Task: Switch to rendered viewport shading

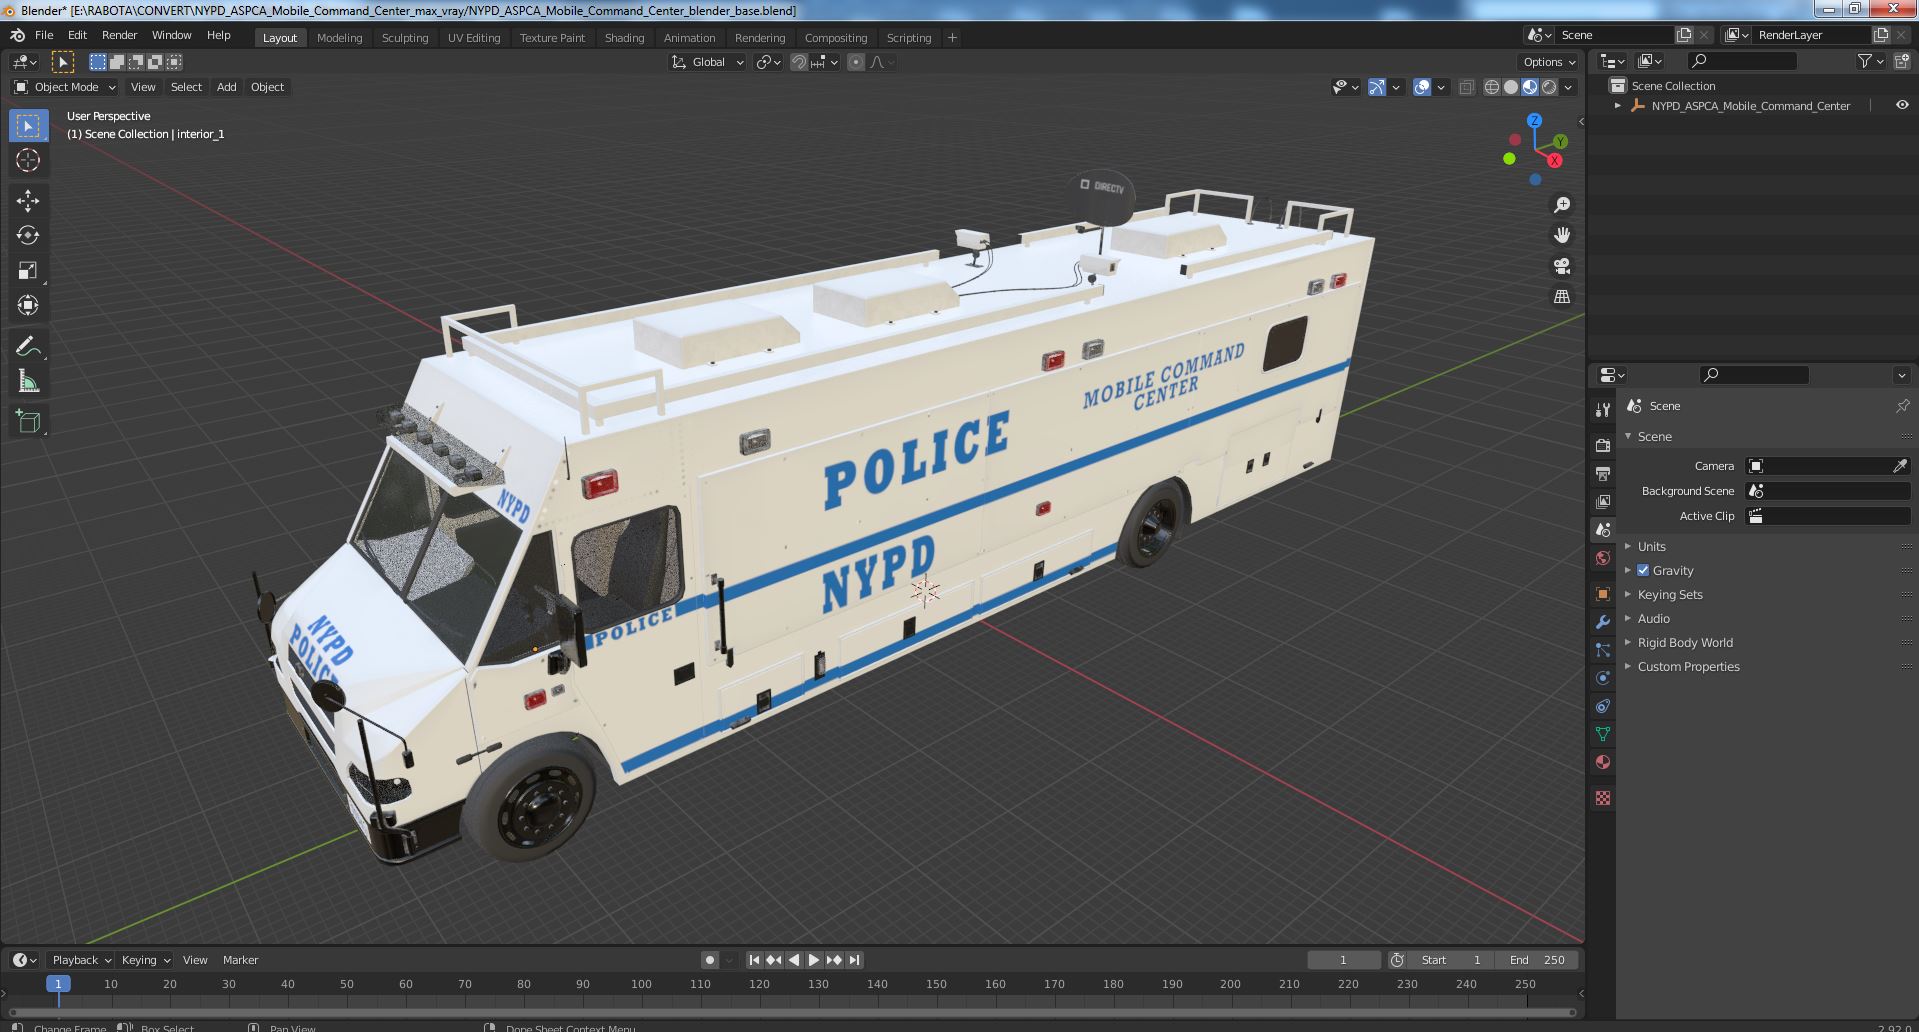Action: (1549, 87)
